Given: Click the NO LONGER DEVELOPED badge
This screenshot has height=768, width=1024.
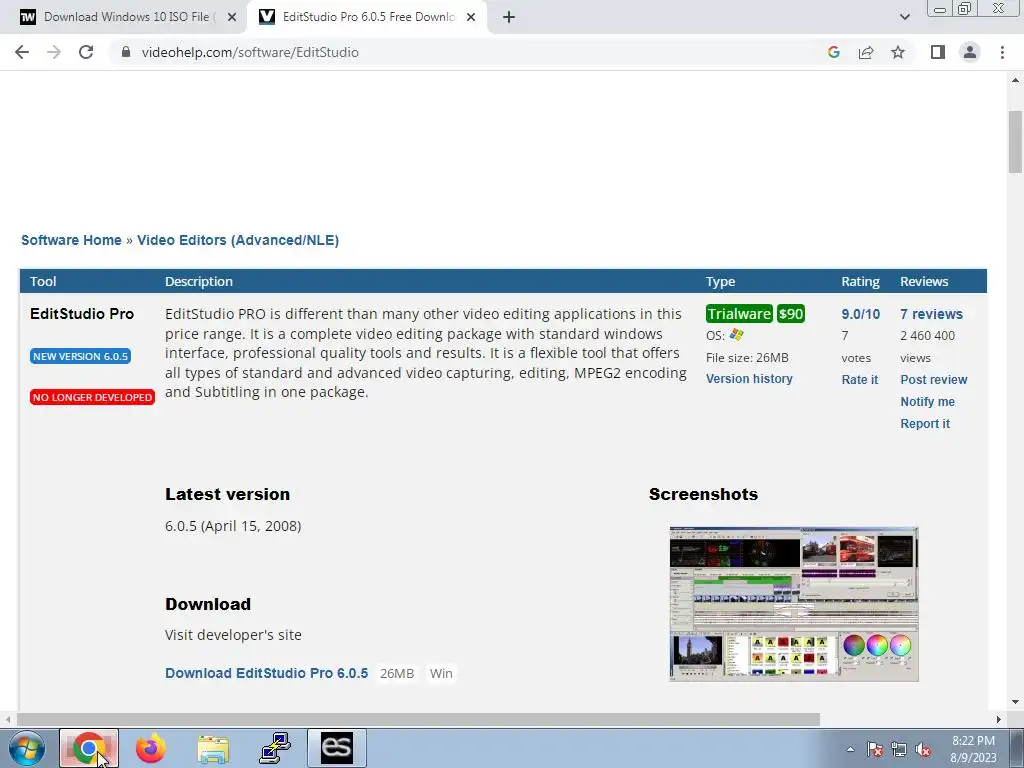Looking at the screenshot, I should pyautogui.click(x=92, y=397).
